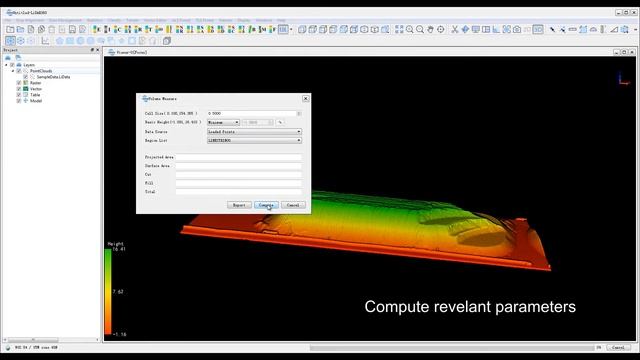Close the Volume Measure dialog

[x=305, y=99]
